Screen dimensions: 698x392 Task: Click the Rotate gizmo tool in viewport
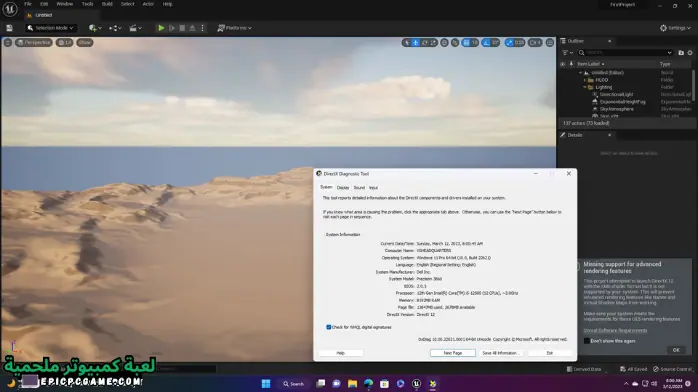pyautogui.click(x=425, y=43)
